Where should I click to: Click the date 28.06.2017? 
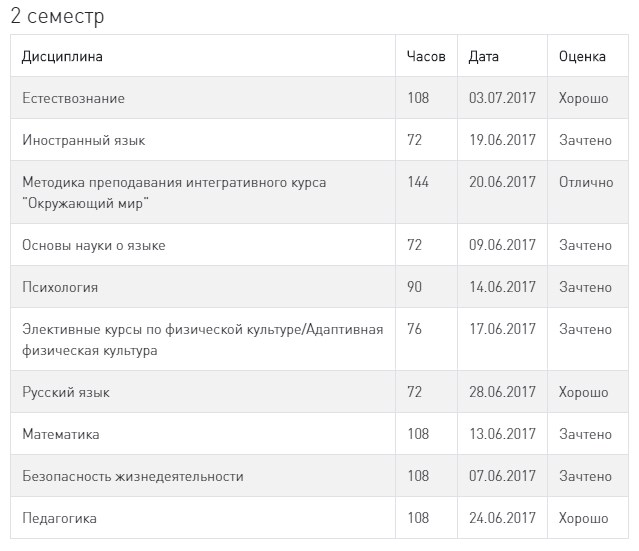point(502,392)
